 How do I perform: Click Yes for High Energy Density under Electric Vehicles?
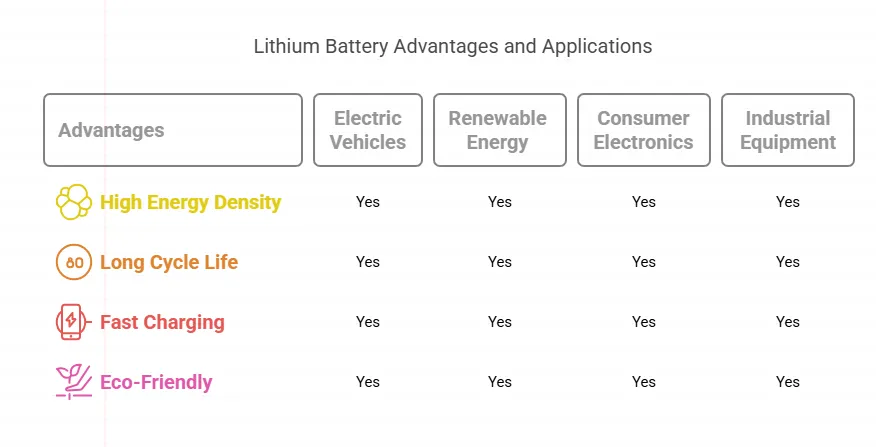(368, 202)
